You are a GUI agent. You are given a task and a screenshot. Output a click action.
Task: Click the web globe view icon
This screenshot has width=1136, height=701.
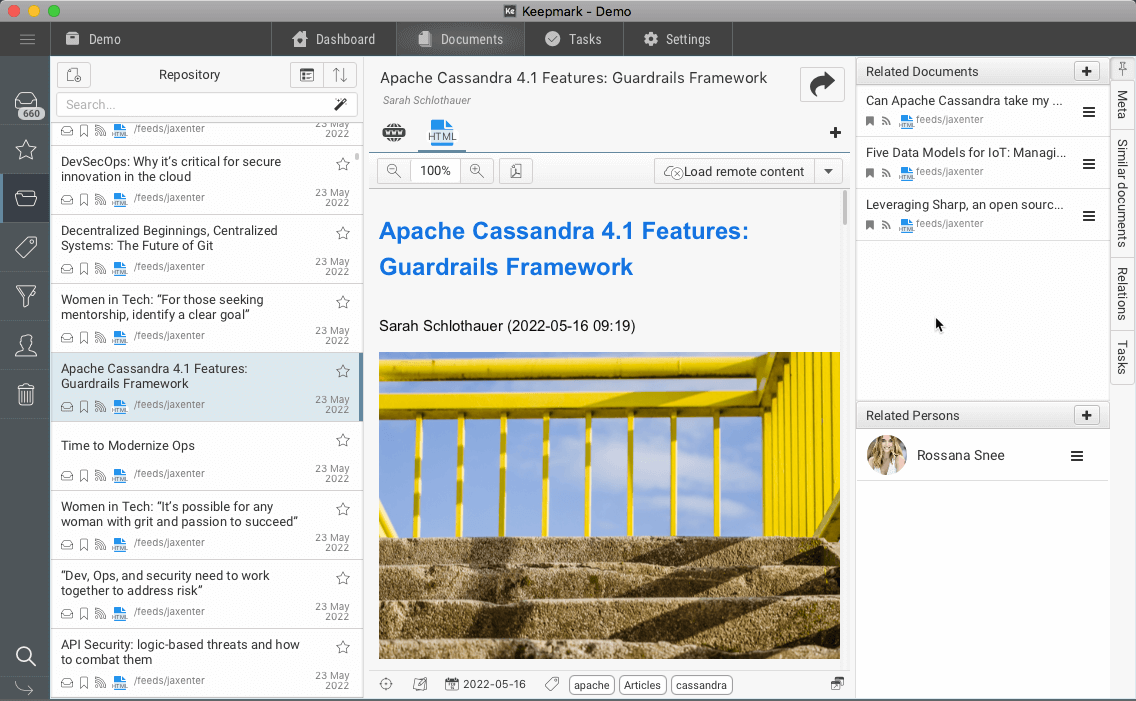395,133
